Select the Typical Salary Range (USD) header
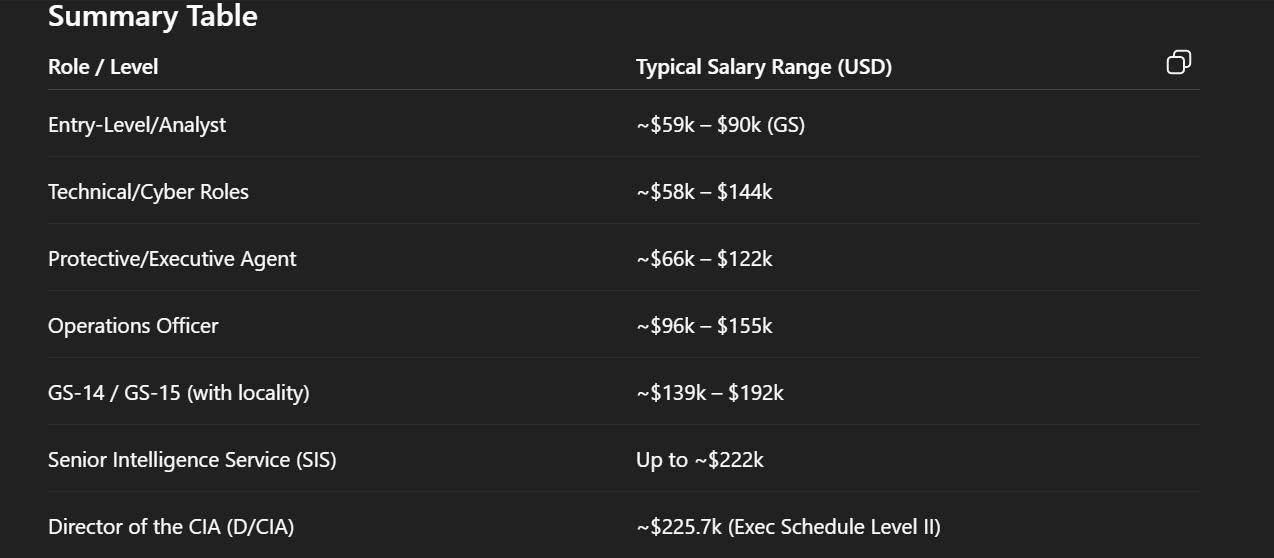 tap(764, 67)
